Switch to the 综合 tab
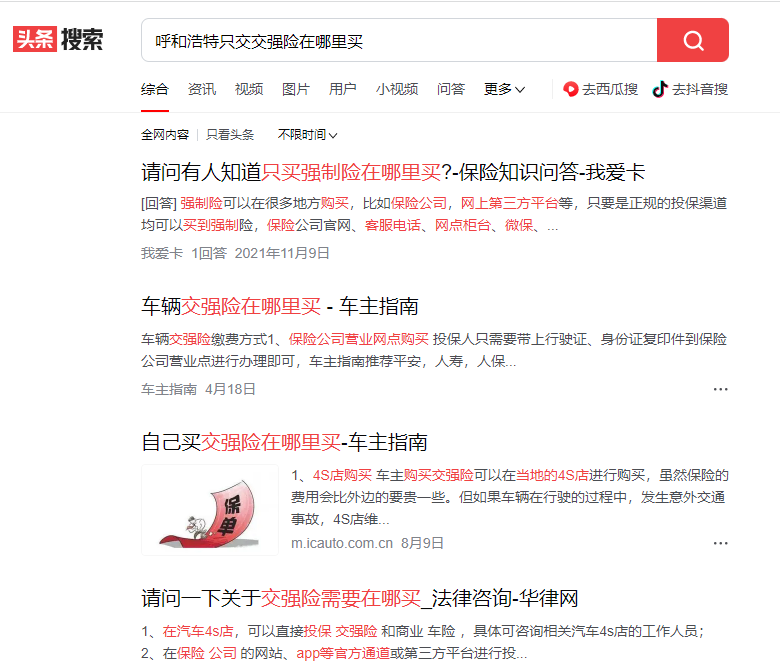This screenshot has width=780, height=666. click(x=155, y=89)
